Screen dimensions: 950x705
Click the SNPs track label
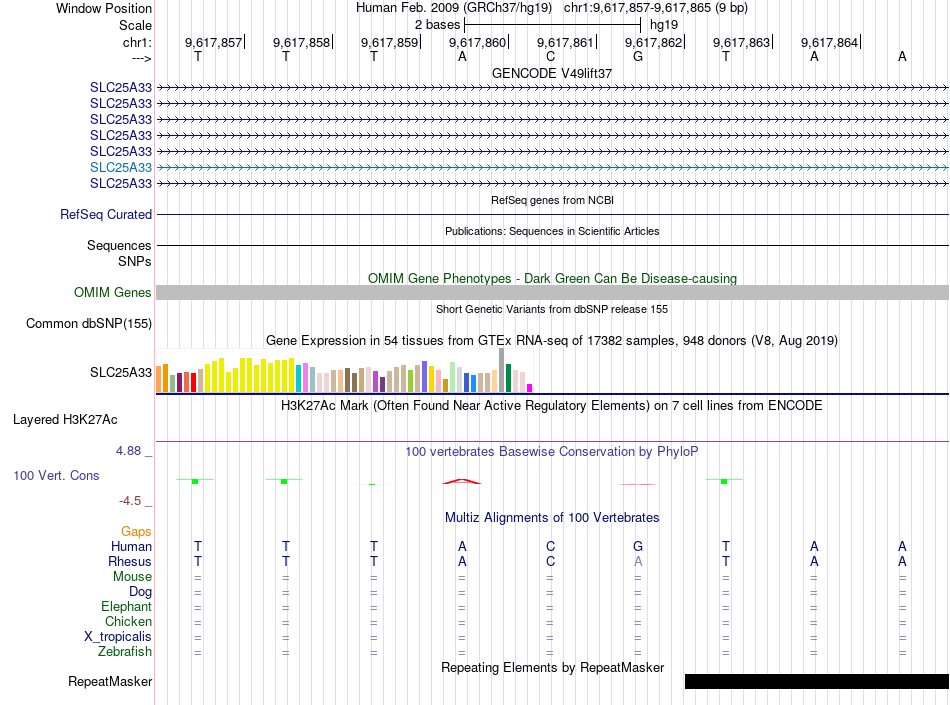135,261
